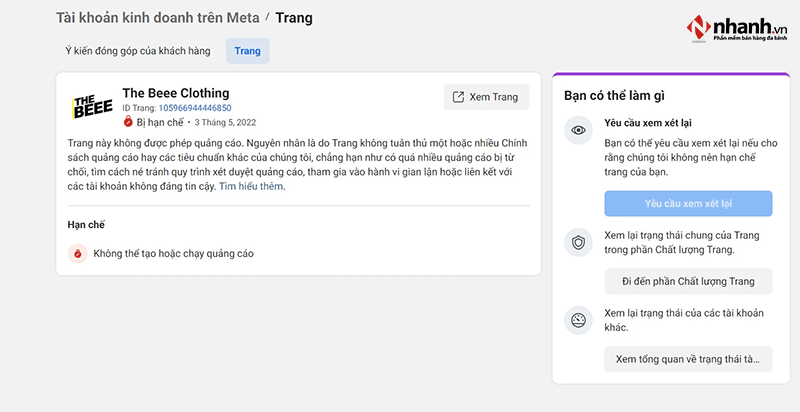800x412 pixels.
Task: Click the page ID 105966944446850 link
Action: pos(195,108)
